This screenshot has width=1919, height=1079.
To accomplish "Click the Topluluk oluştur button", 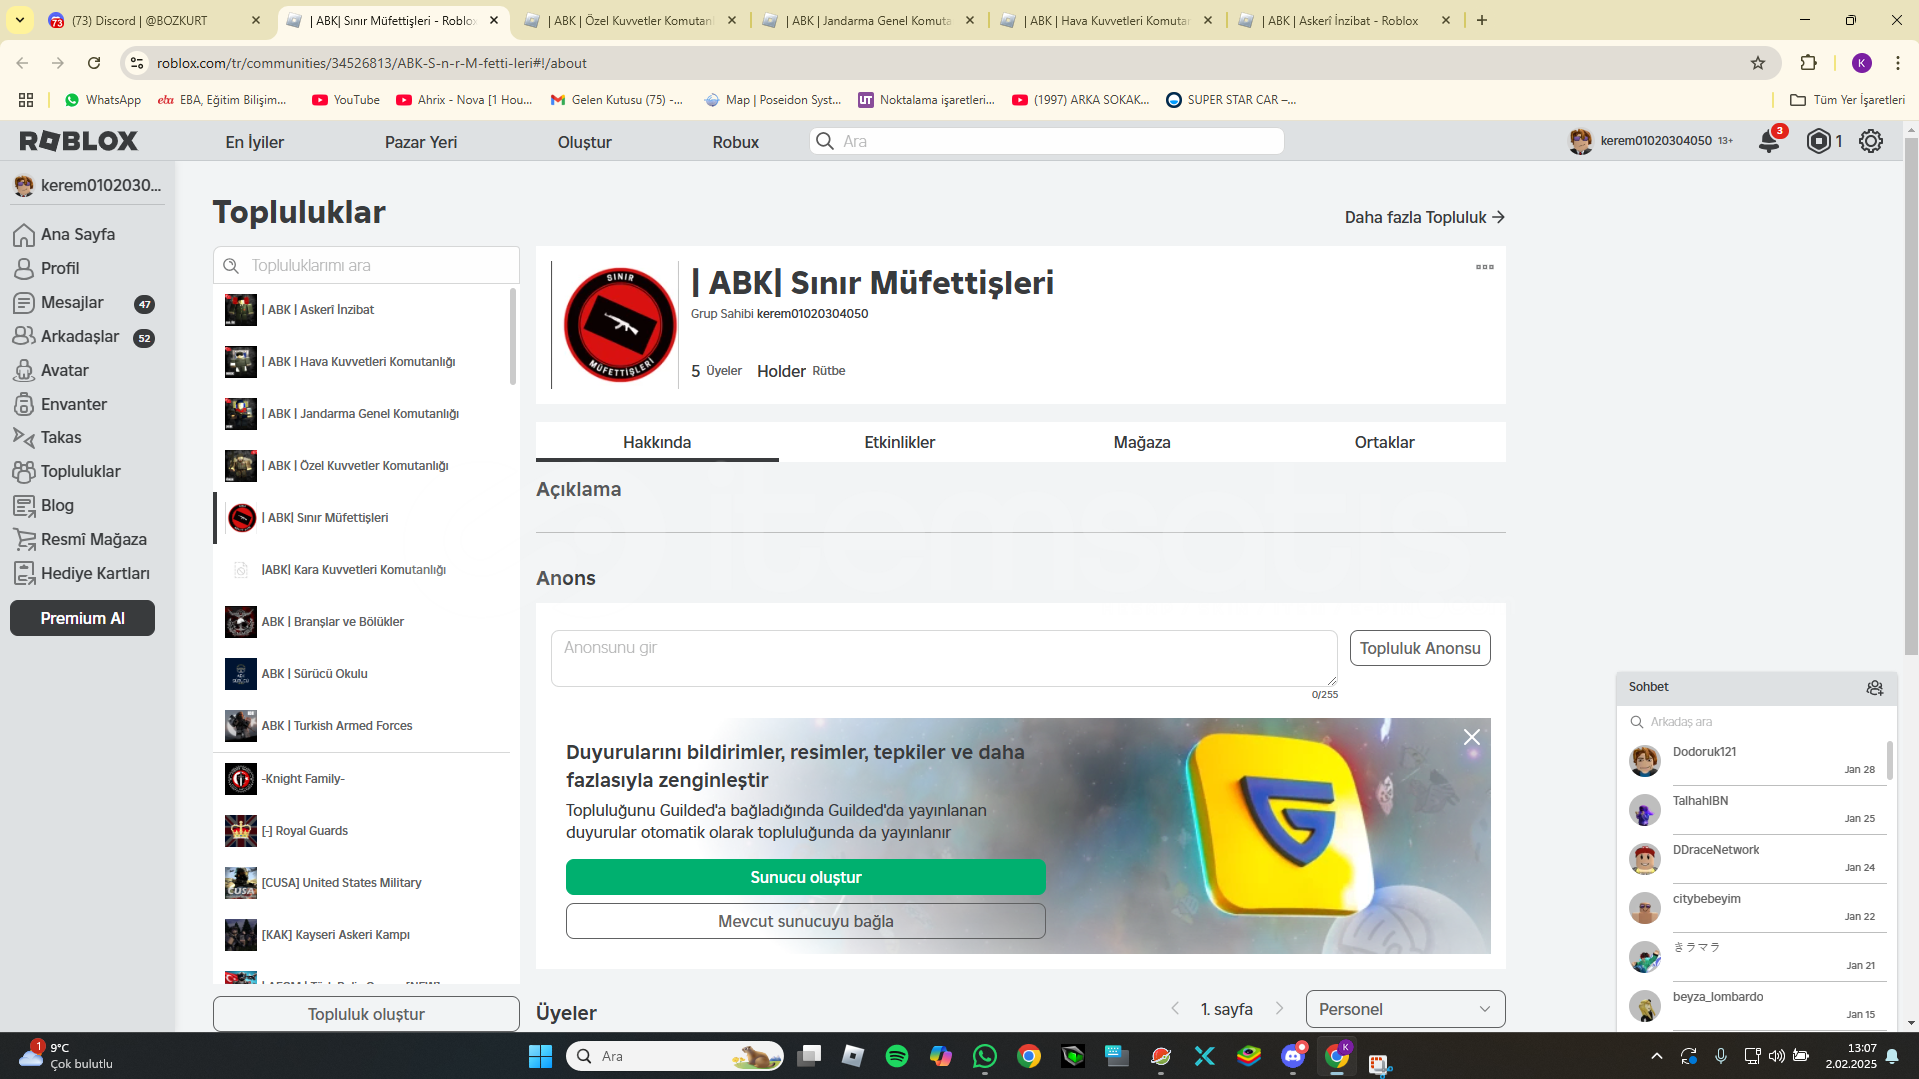I will point(366,1014).
